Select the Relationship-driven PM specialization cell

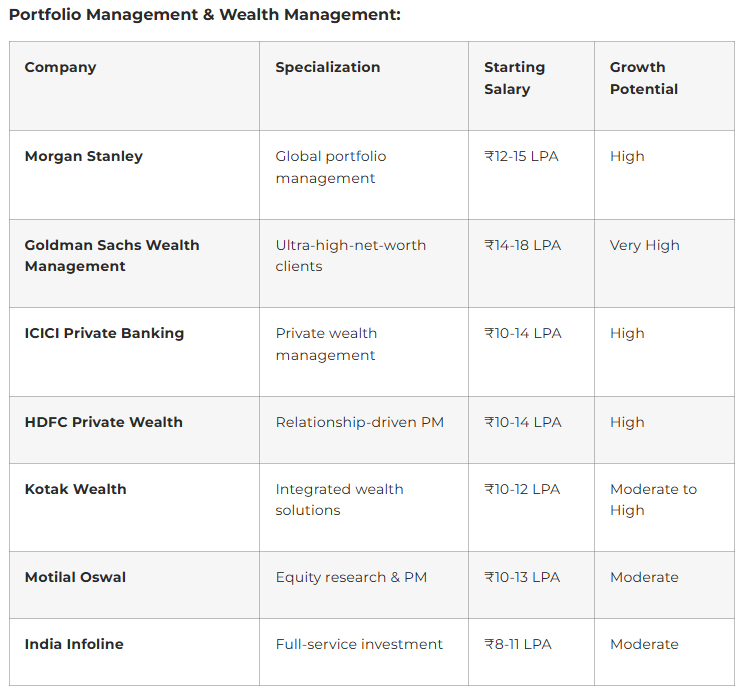tap(359, 422)
